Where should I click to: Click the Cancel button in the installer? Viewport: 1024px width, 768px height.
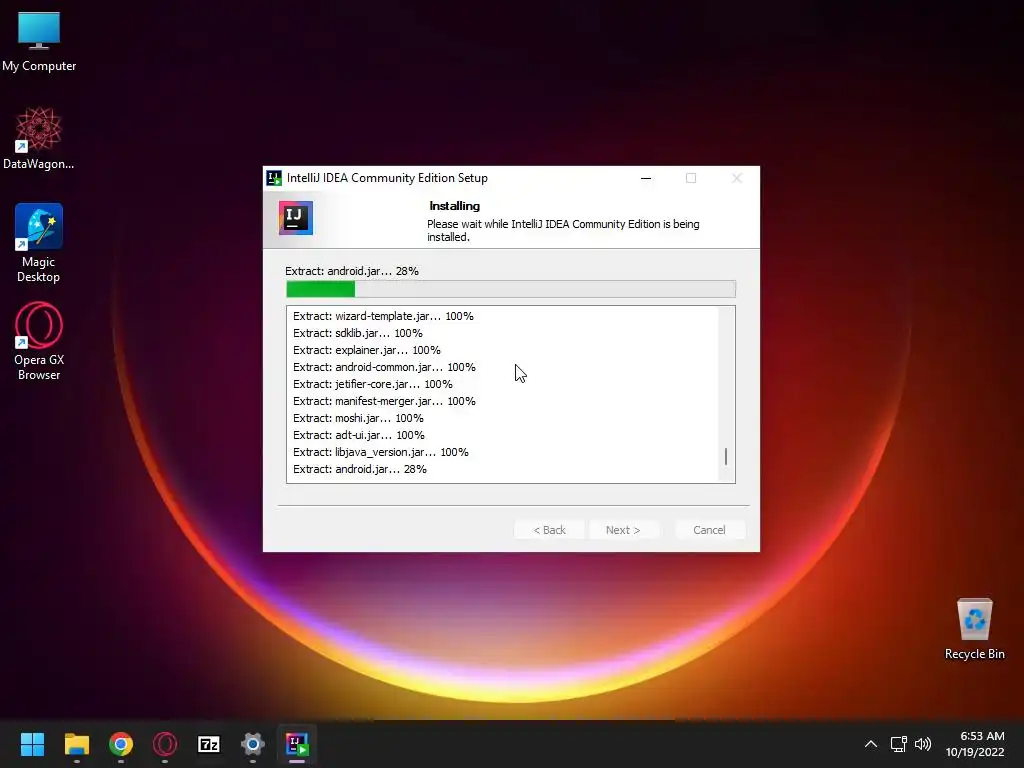pos(709,530)
